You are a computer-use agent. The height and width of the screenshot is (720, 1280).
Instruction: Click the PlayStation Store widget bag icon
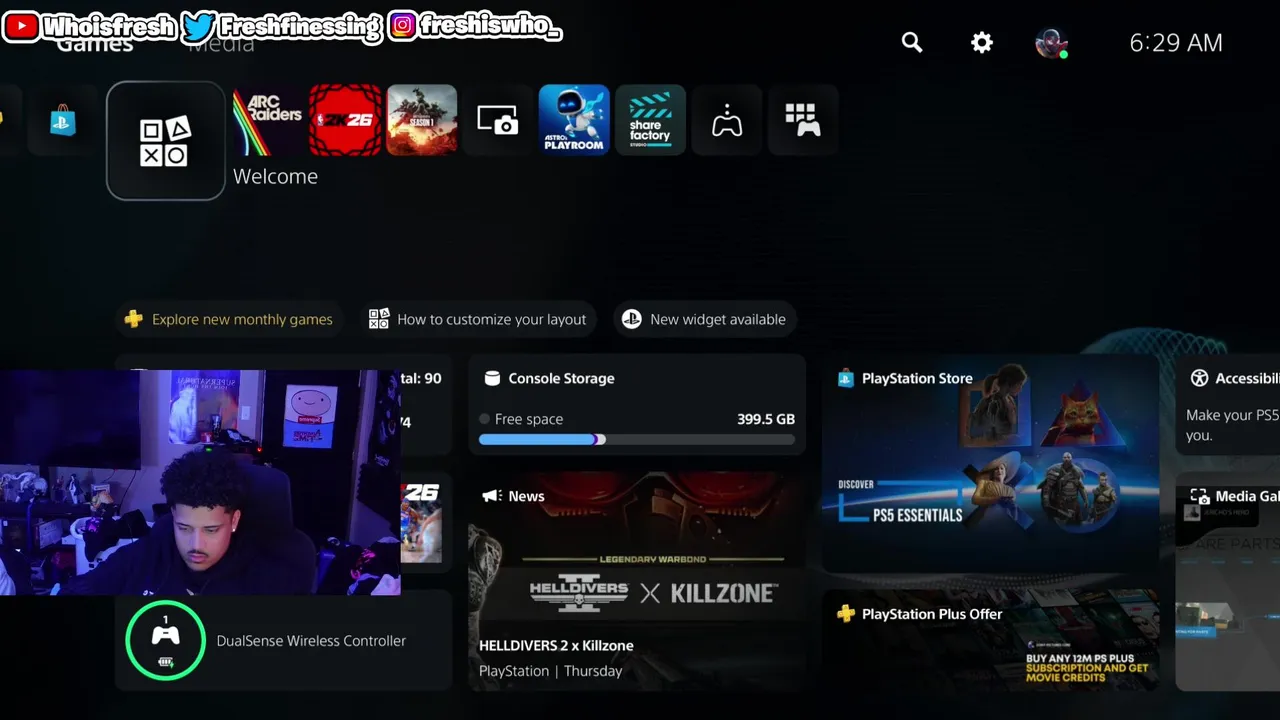click(846, 378)
